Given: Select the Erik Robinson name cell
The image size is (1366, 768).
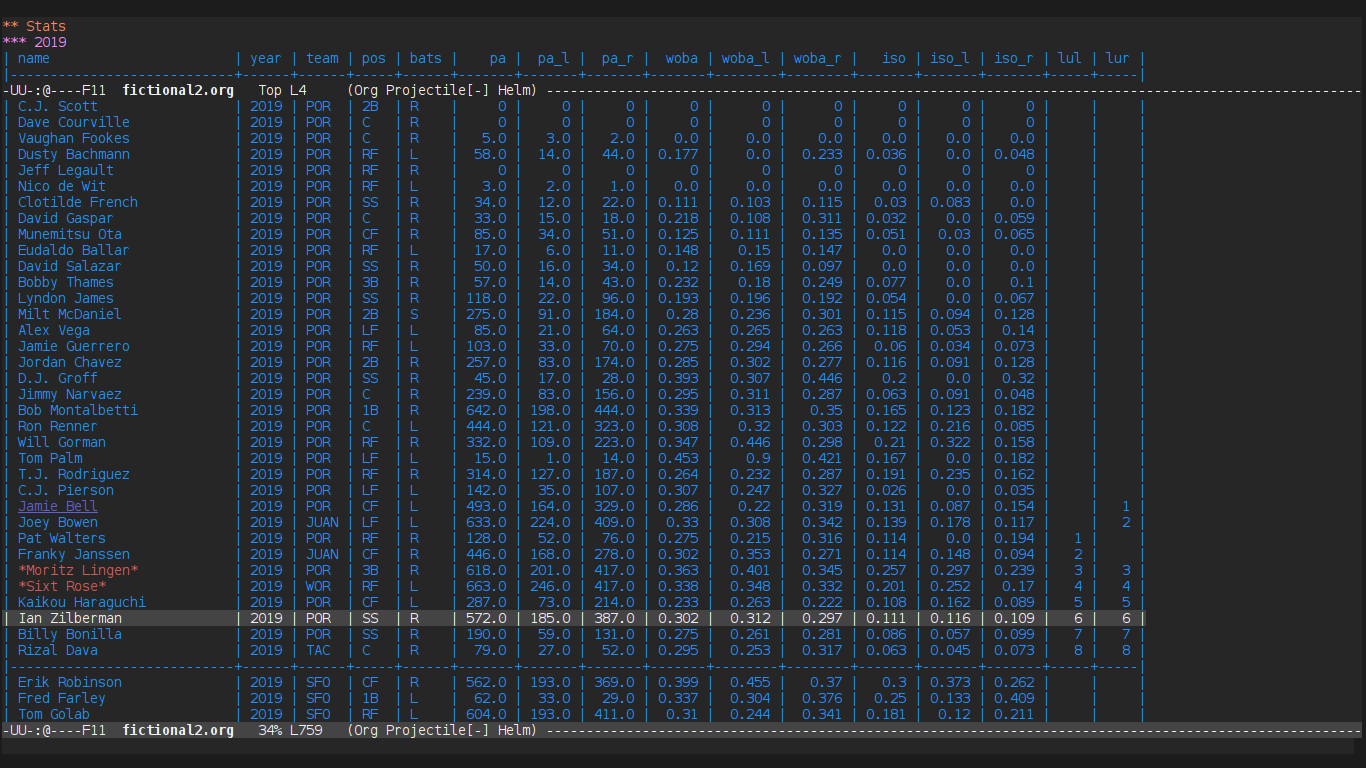Looking at the screenshot, I should tap(70, 682).
